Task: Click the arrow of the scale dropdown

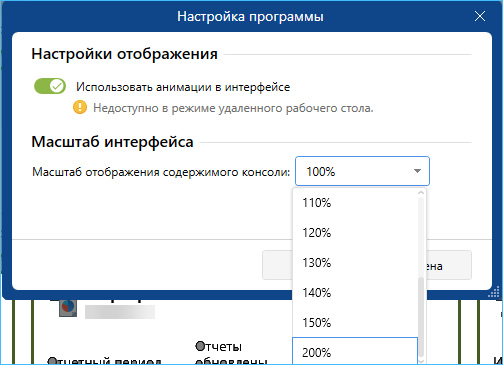Action: [417, 171]
